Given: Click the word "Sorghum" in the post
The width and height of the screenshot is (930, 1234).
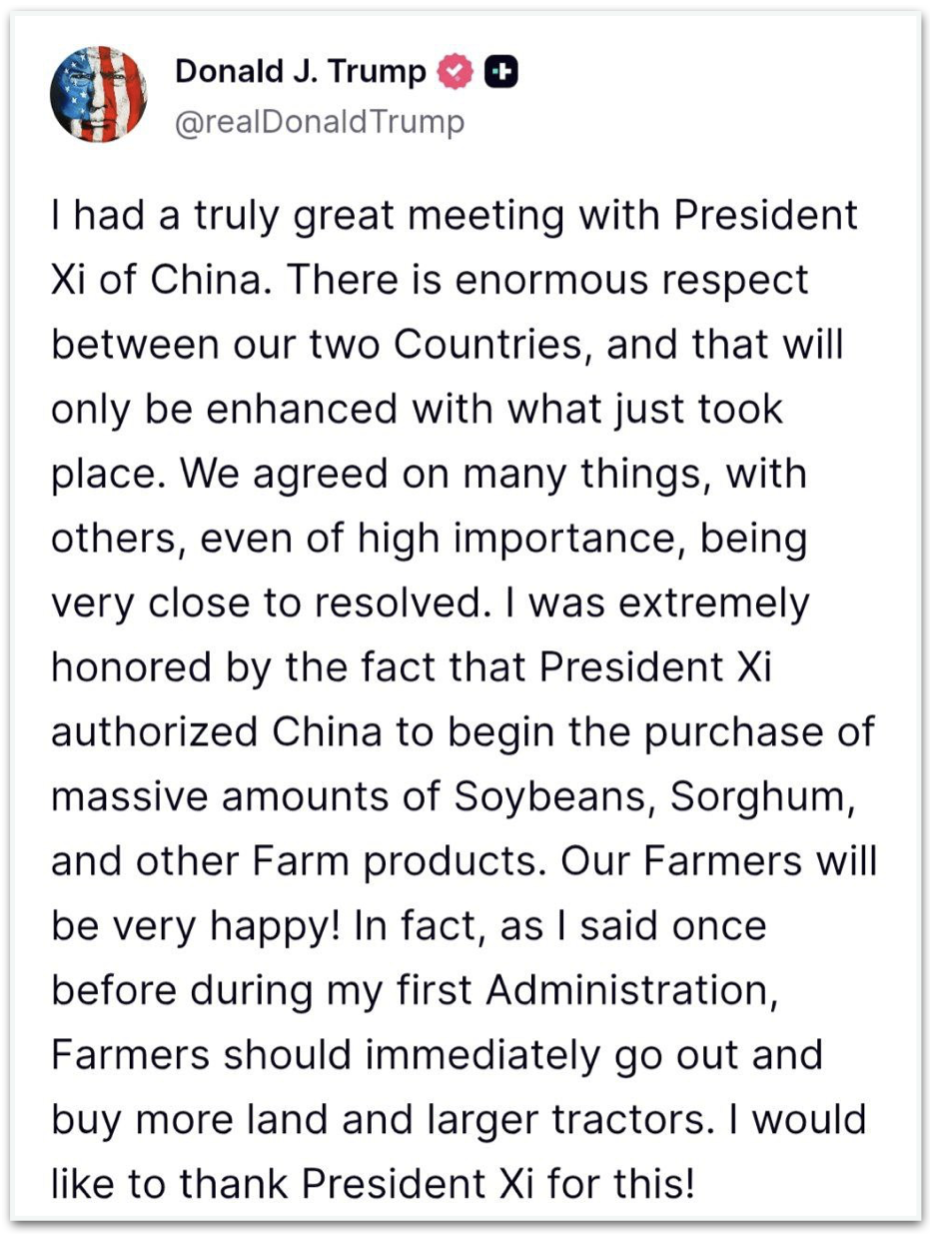Looking at the screenshot, I should coord(760,798).
